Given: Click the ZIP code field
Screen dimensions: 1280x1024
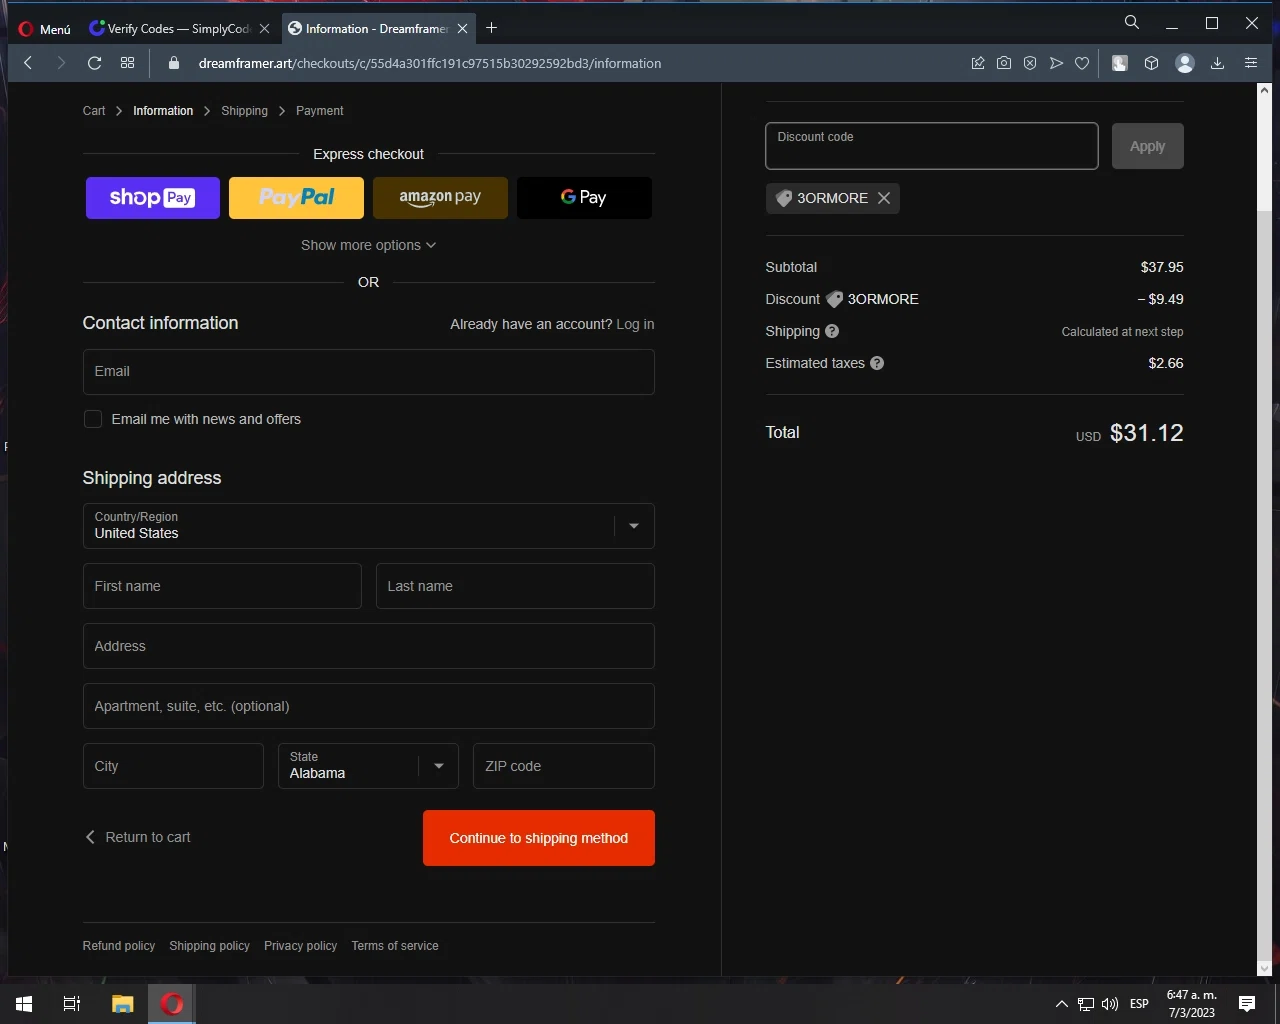Looking at the screenshot, I should click(564, 766).
